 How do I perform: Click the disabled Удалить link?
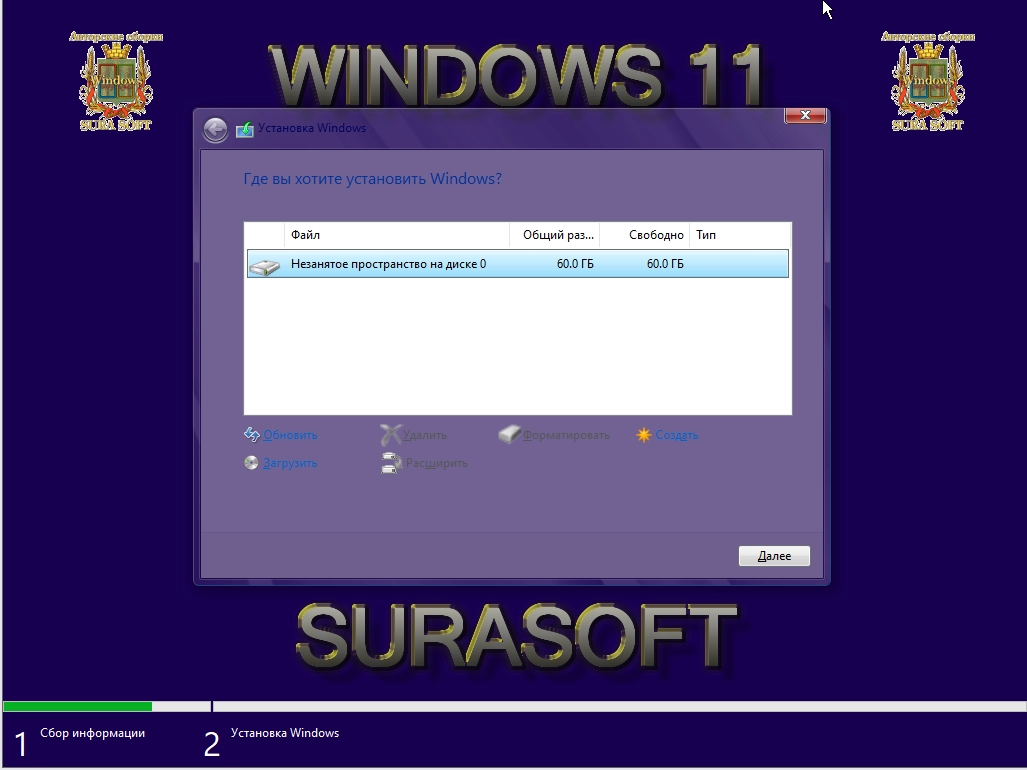pos(424,435)
